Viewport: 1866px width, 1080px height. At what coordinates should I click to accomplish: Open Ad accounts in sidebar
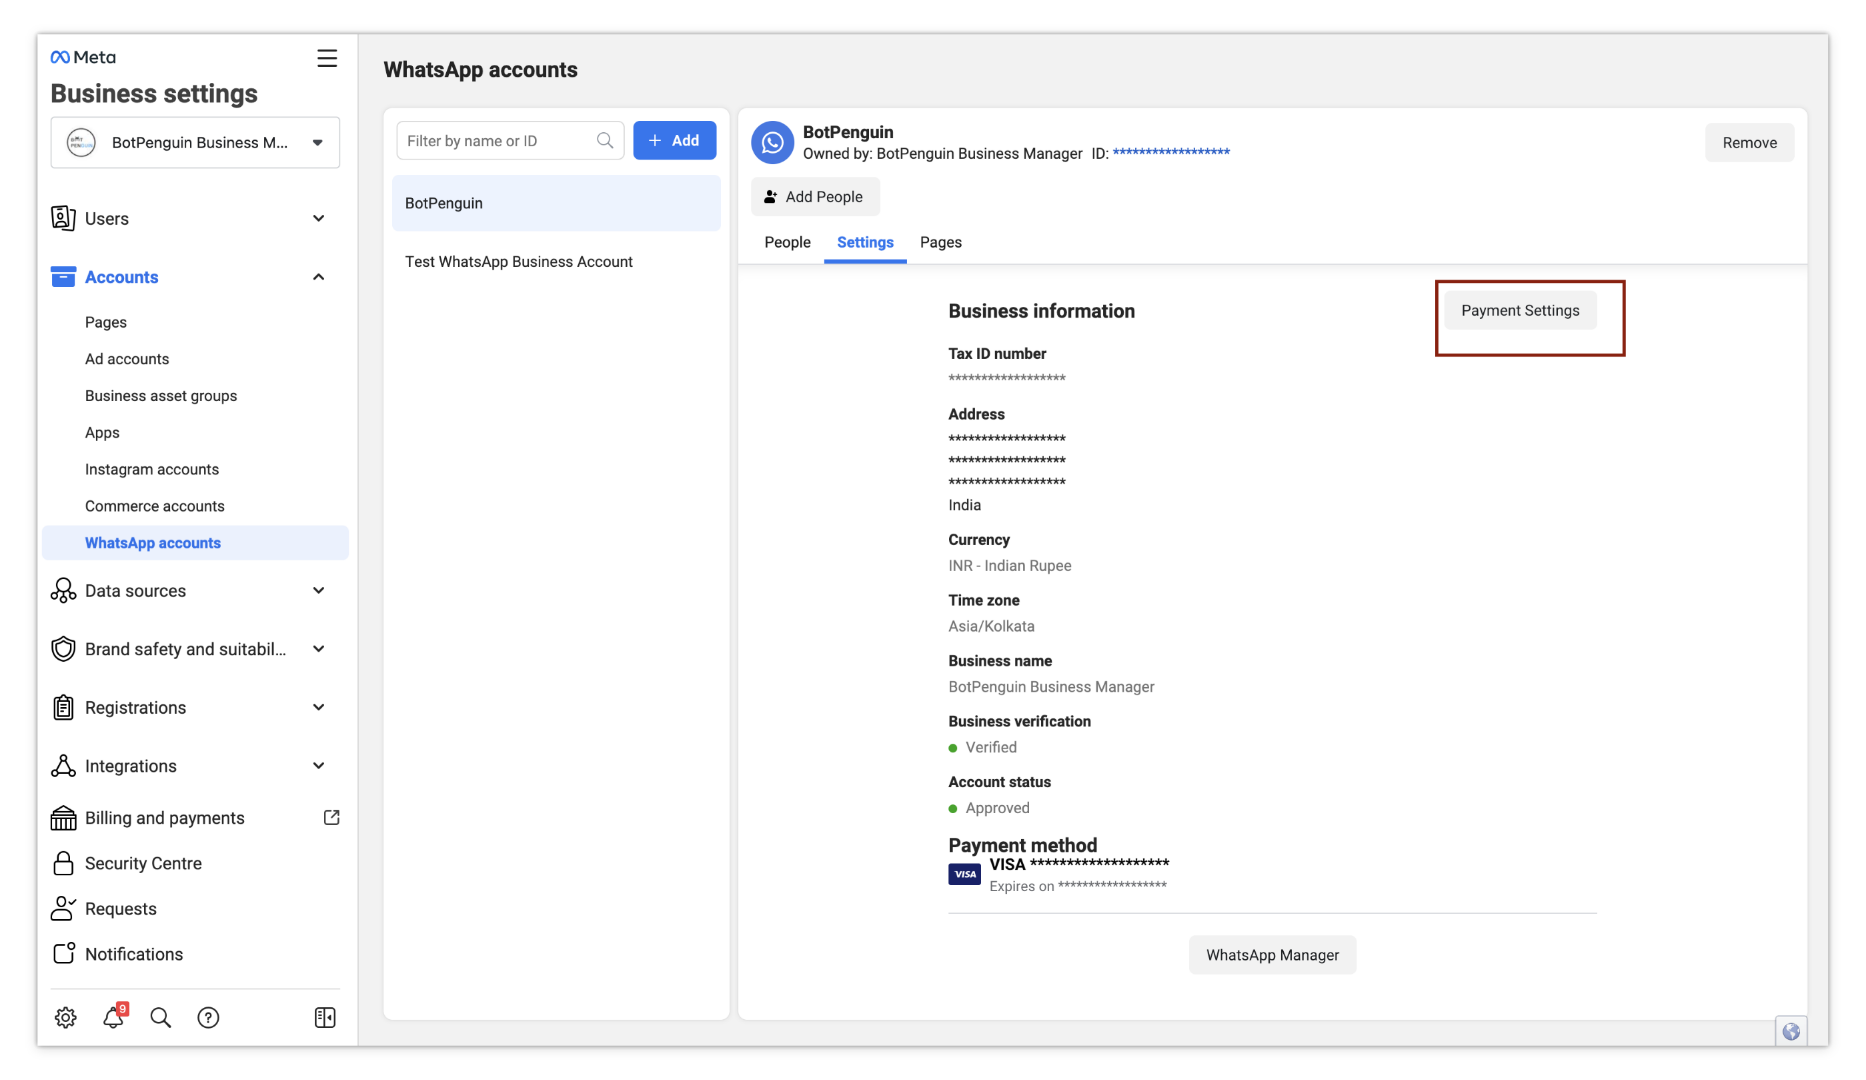127,359
